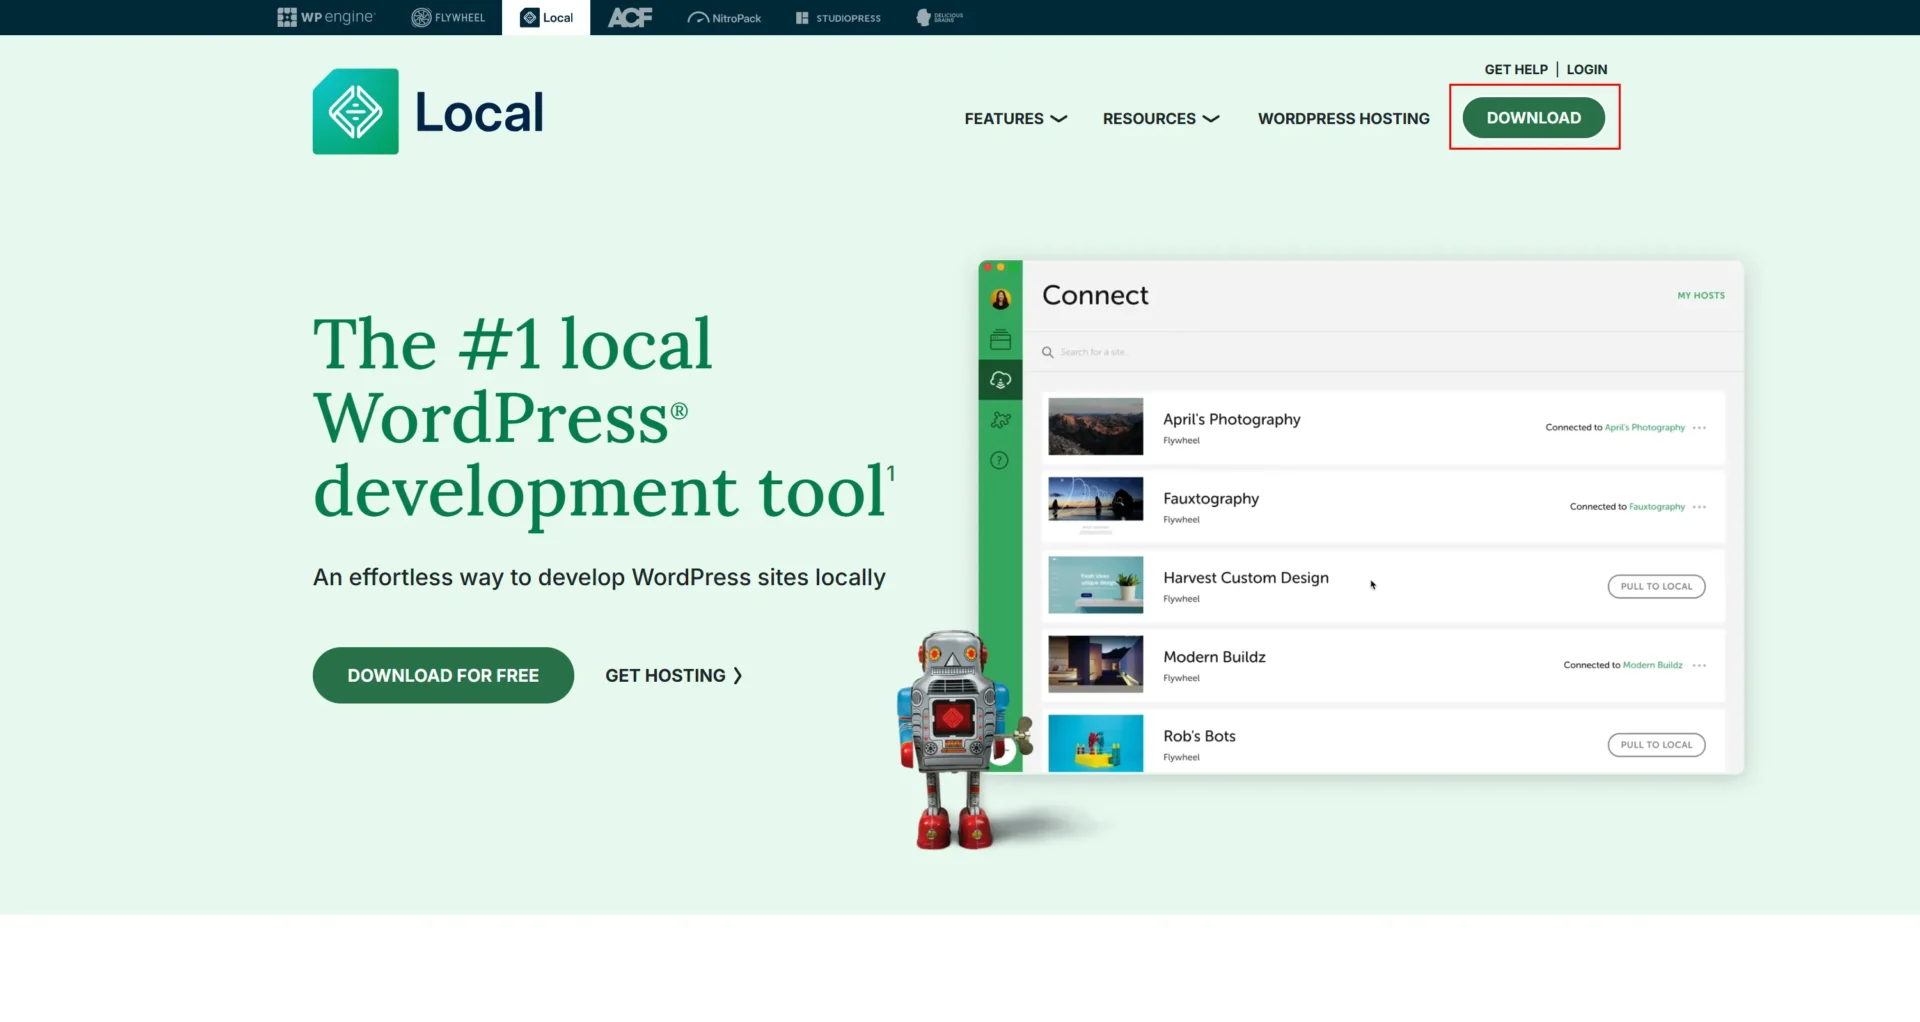
Task: Click the help question mark sidebar icon
Action: pyautogui.click(x=999, y=460)
